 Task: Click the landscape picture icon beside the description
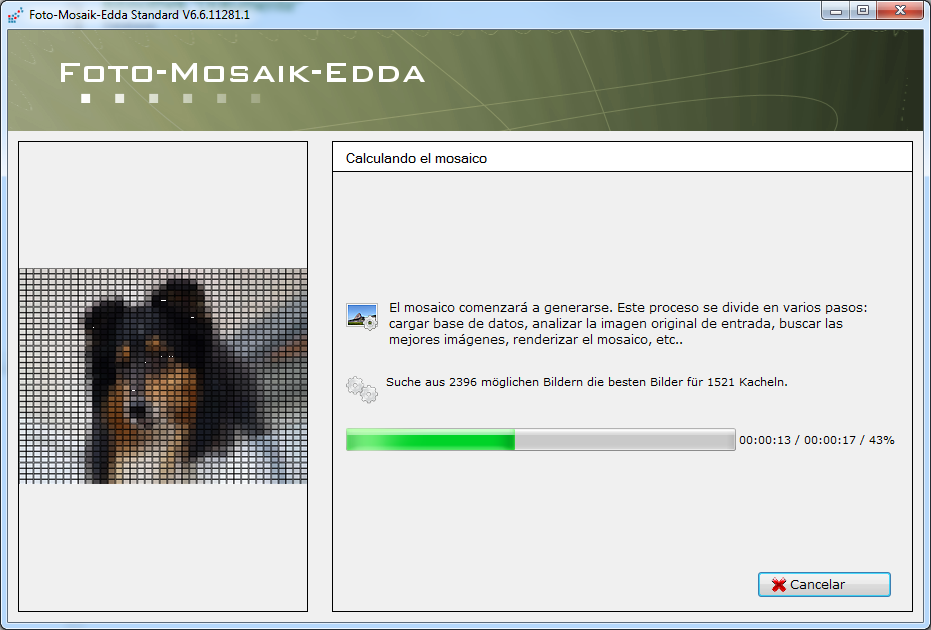coord(362,316)
